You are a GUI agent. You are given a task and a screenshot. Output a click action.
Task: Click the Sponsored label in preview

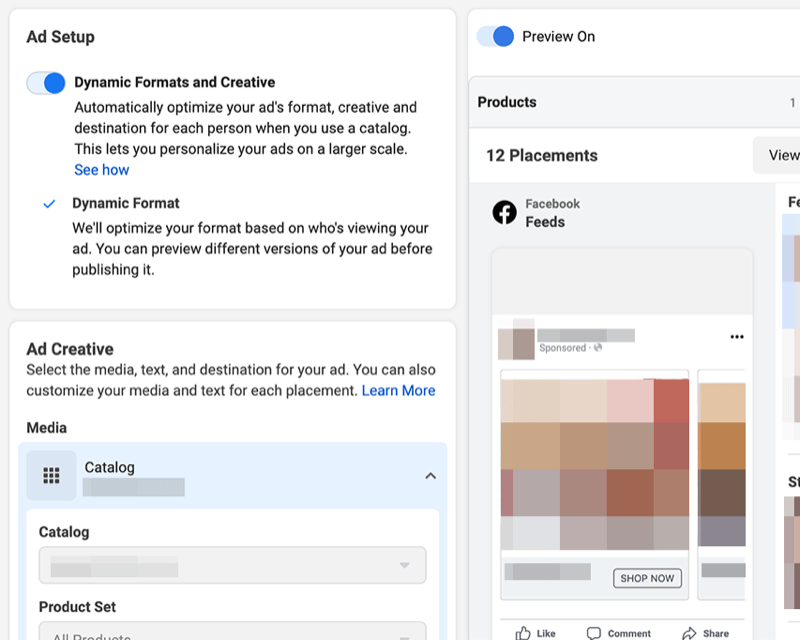562,348
